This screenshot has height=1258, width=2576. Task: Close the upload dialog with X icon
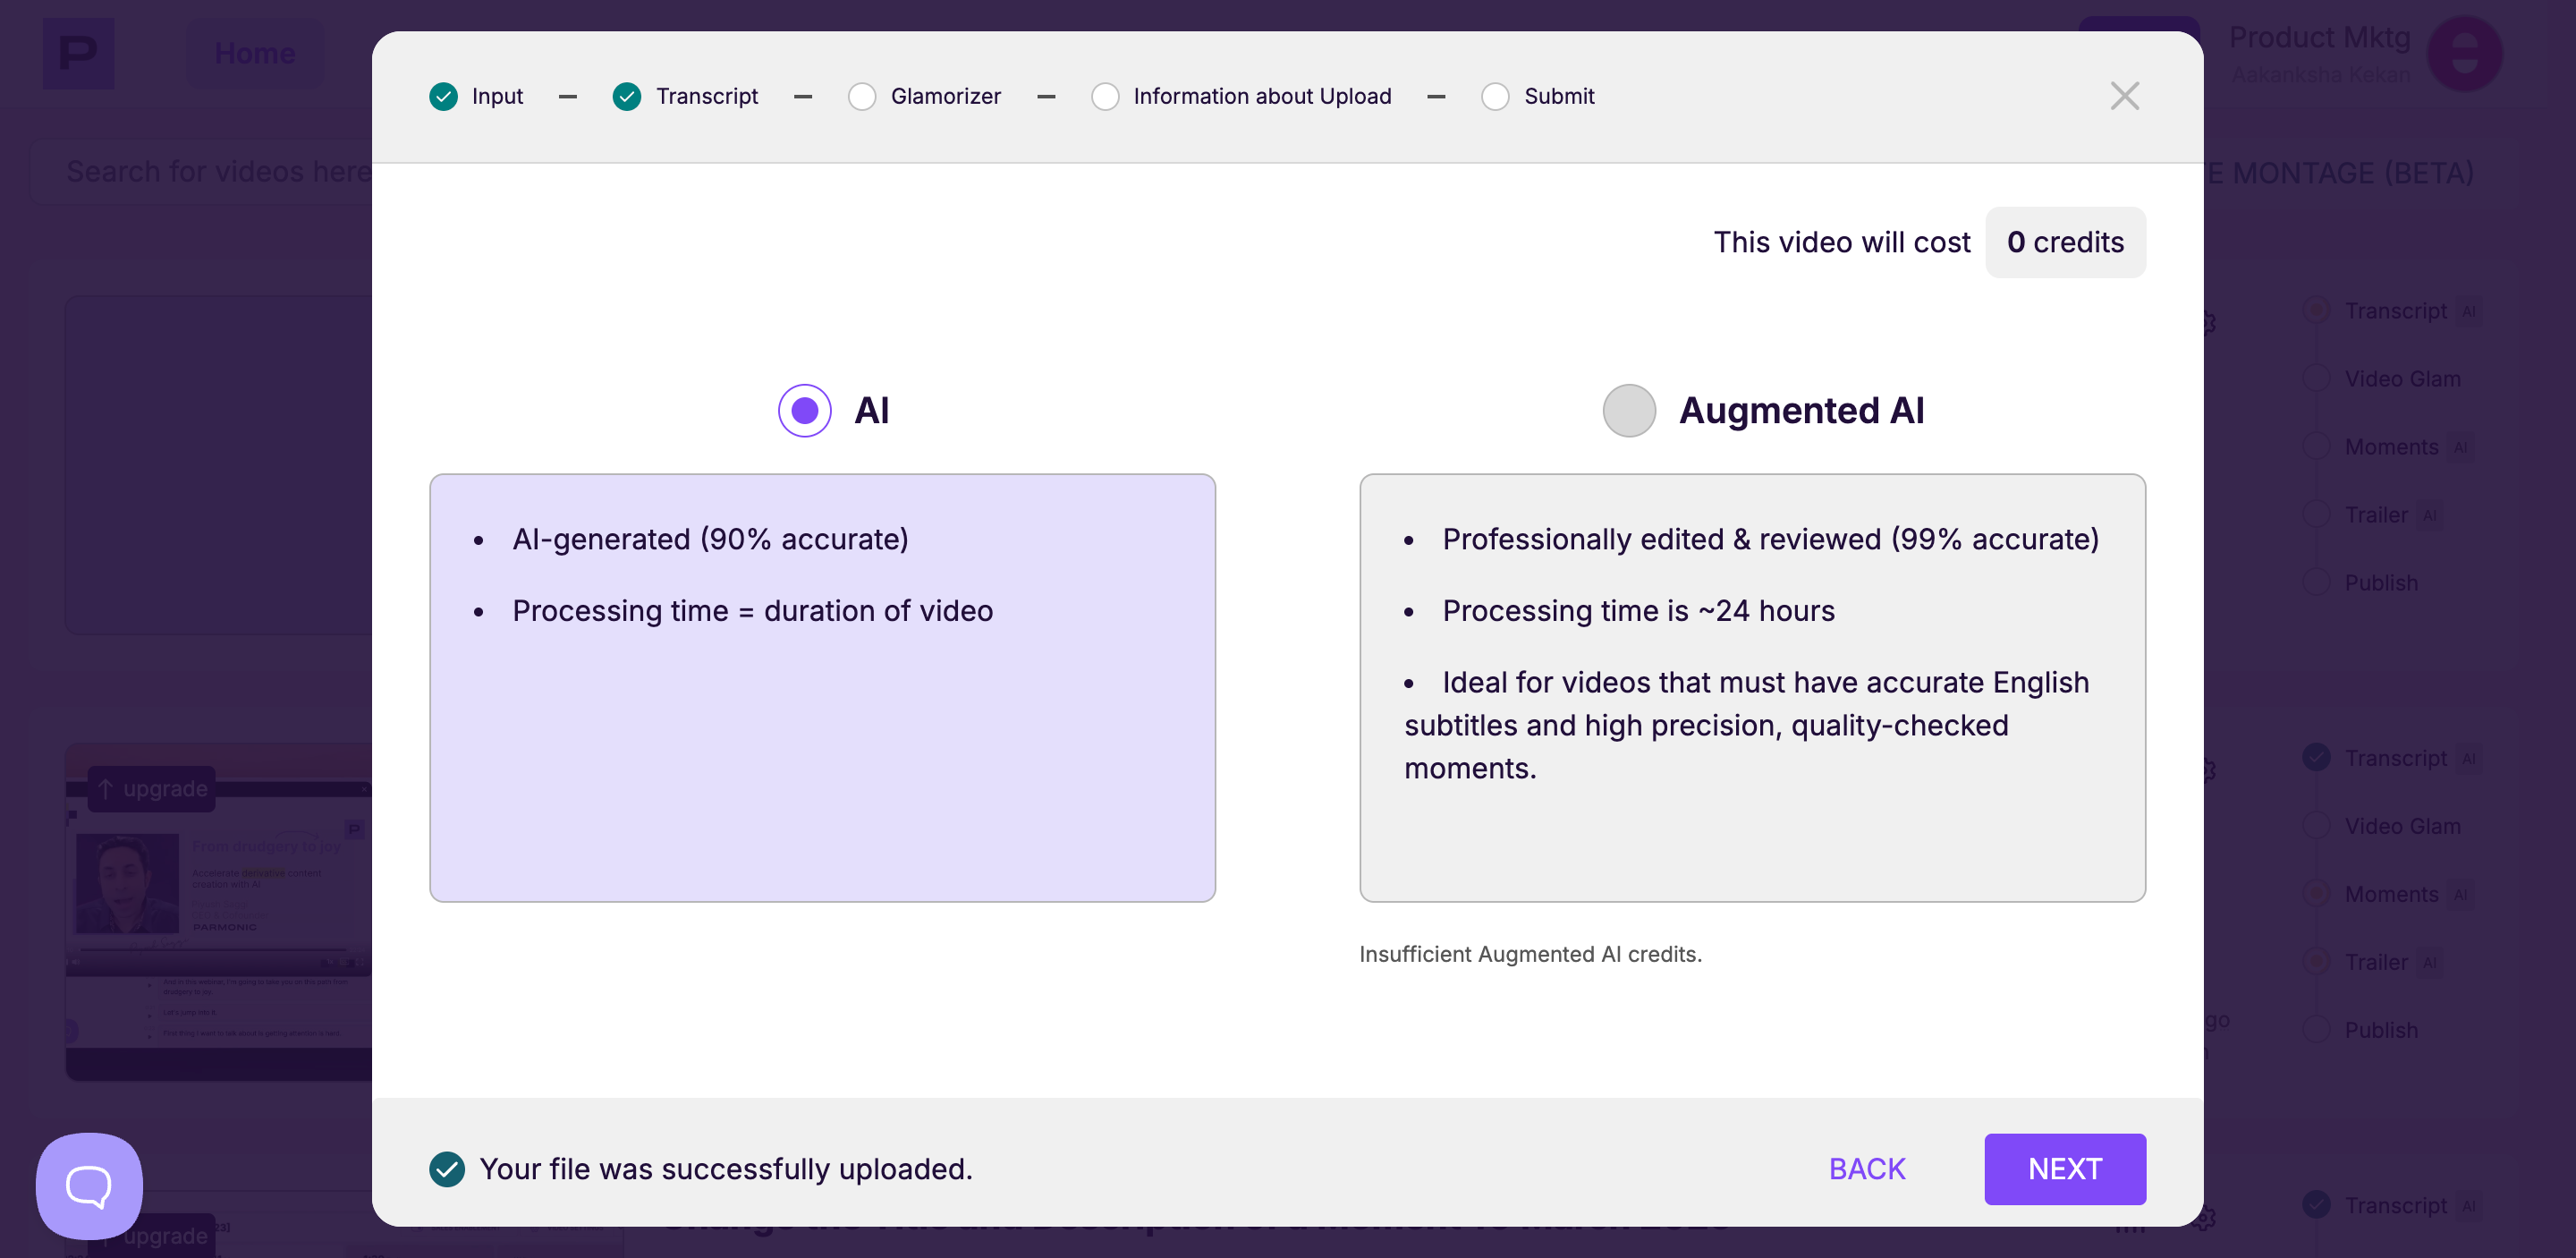2123,96
